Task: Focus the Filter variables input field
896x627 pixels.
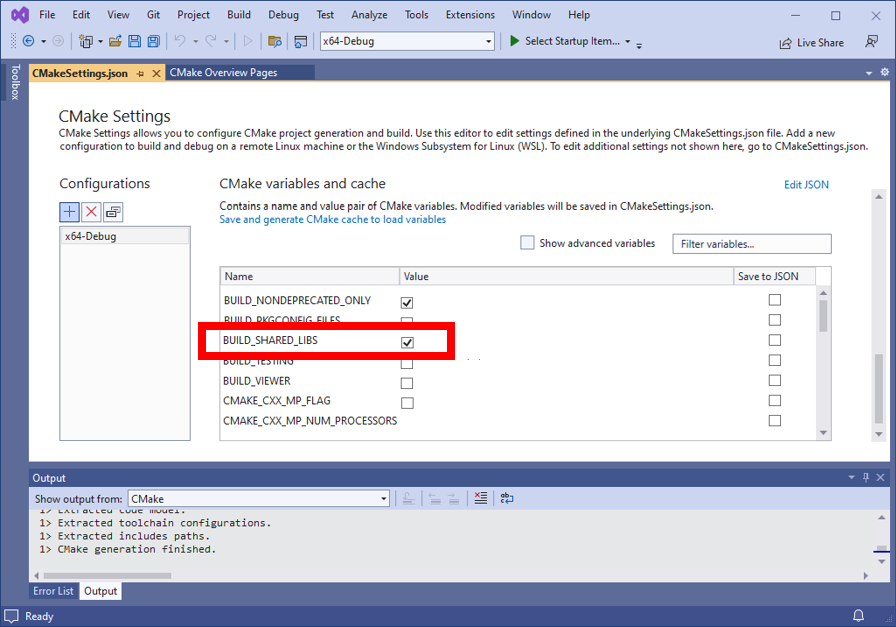Action: [x=751, y=244]
